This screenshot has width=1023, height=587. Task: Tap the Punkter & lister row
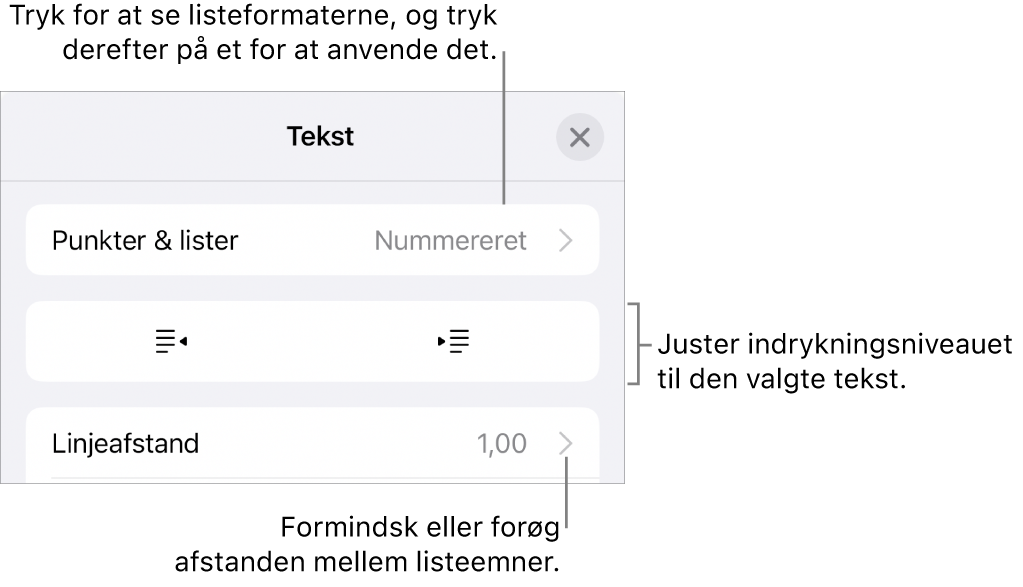(300, 239)
